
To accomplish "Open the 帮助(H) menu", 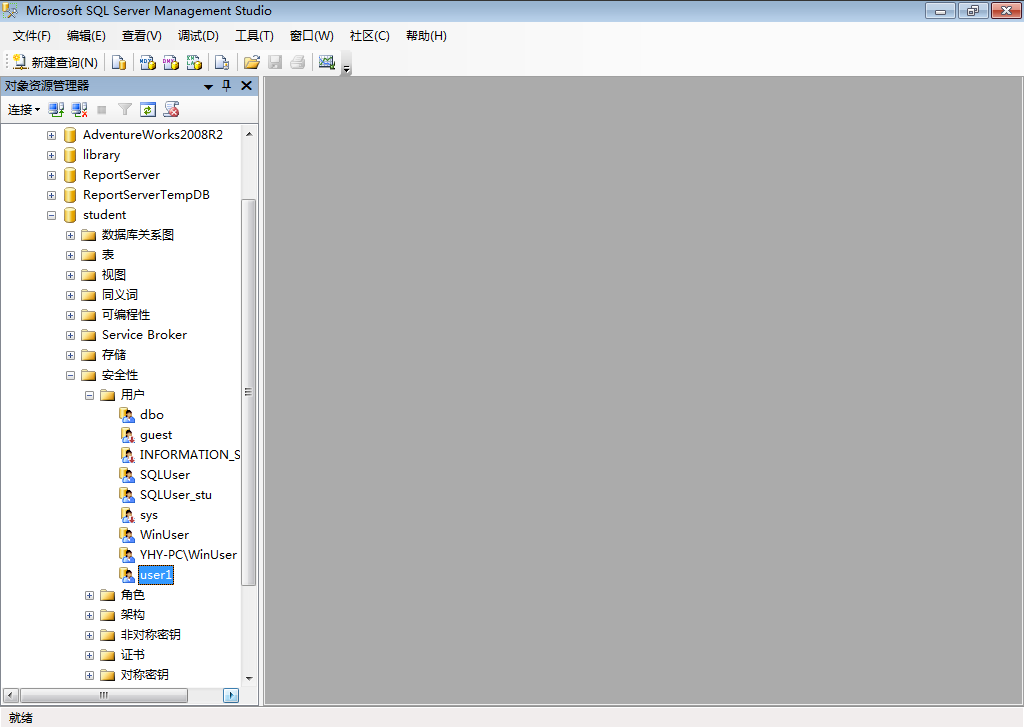I will (426, 36).
